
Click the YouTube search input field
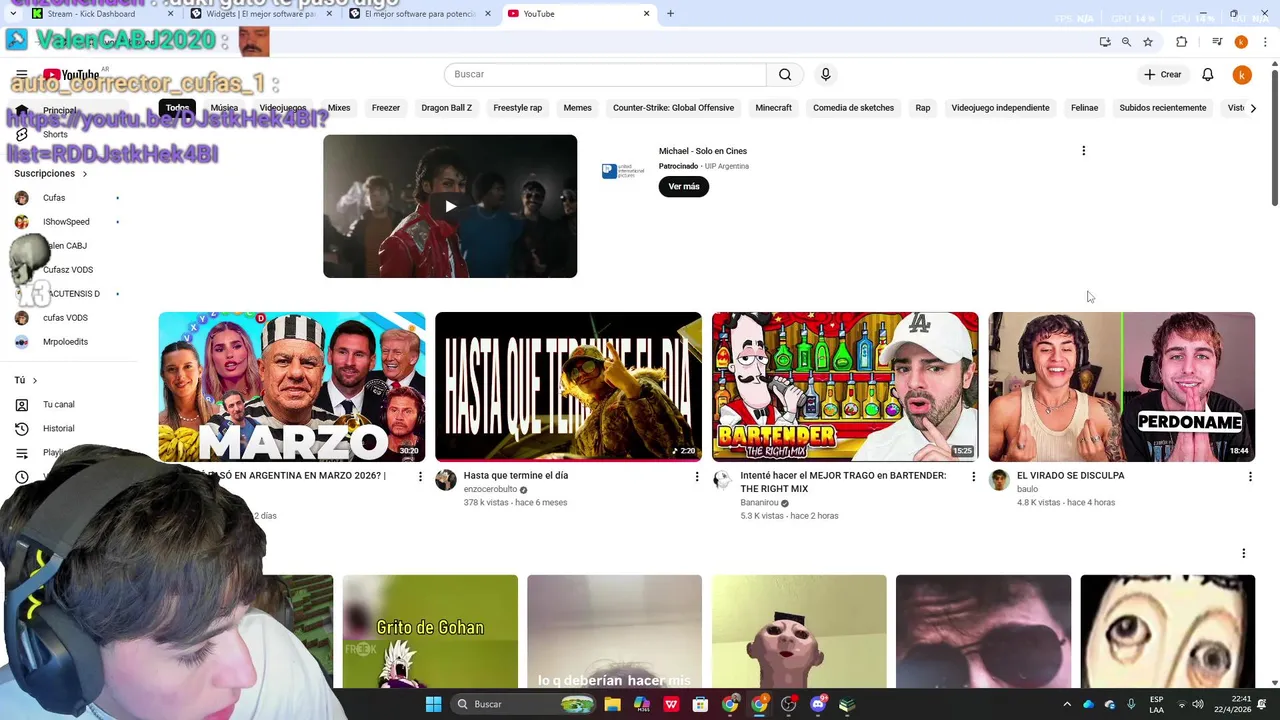(x=605, y=74)
